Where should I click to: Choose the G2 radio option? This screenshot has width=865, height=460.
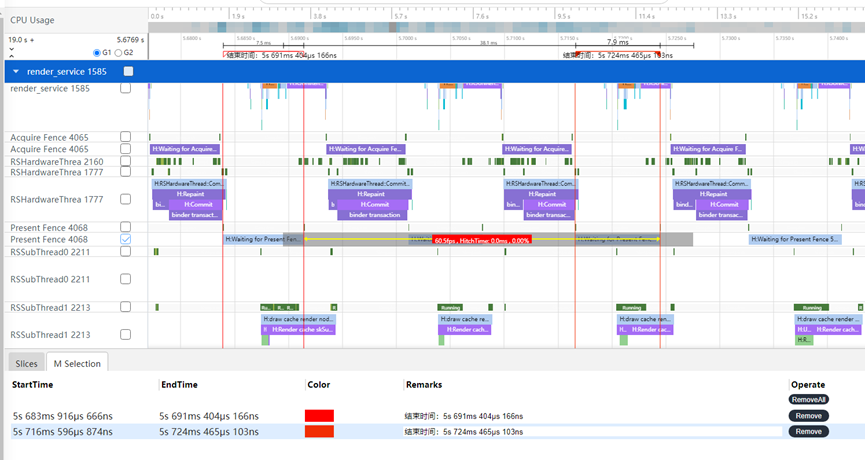point(119,52)
